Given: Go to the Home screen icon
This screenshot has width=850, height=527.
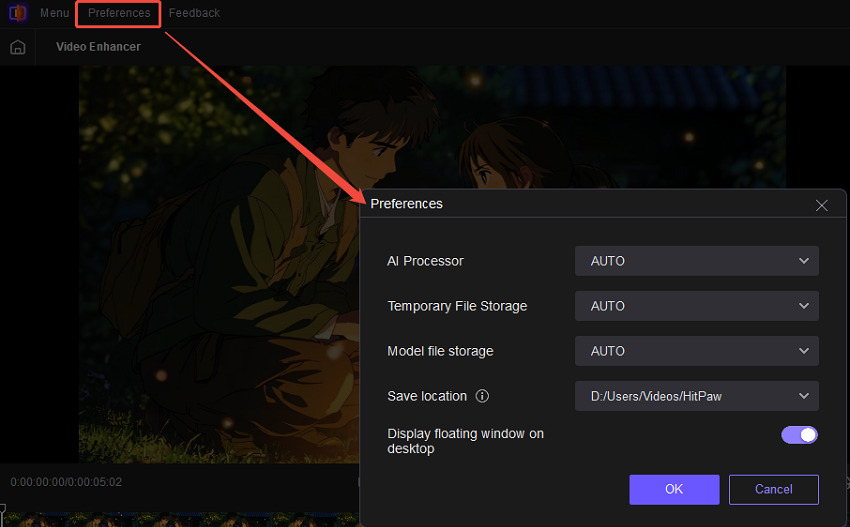Looking at the screenshot, I should pos(18,47).
